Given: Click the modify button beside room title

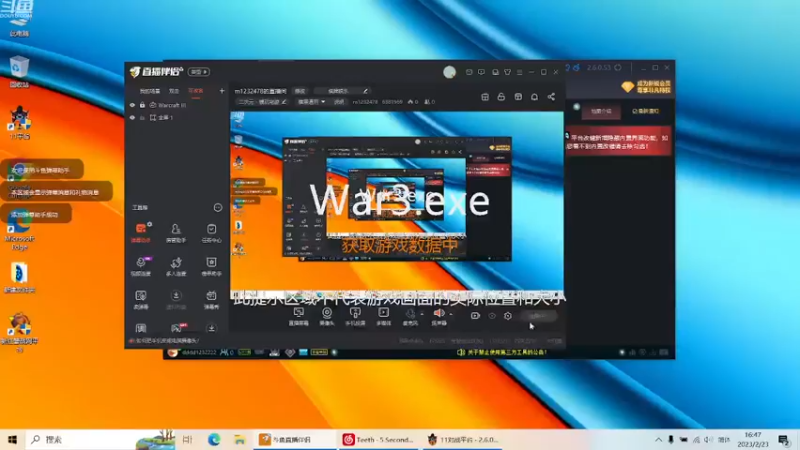Looking at the screenshot, I should [300, 91].
